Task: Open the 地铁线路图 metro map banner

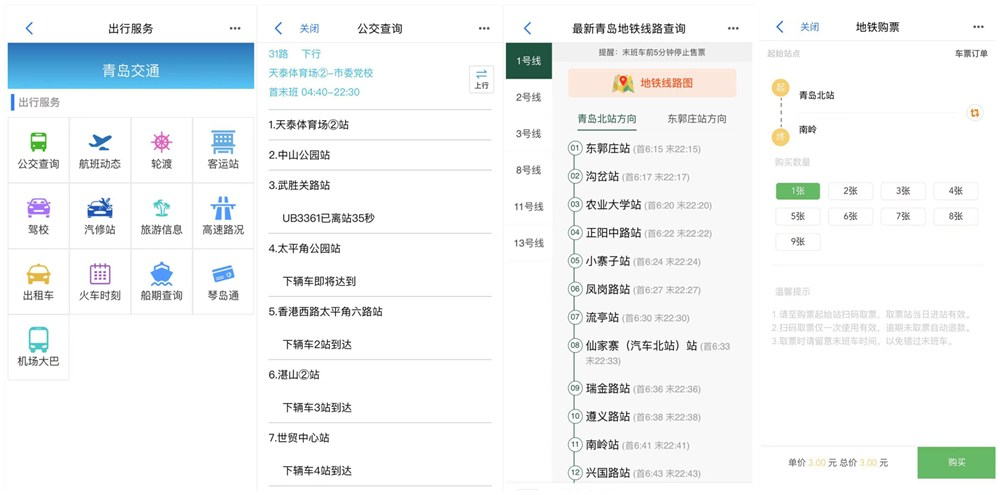Action: point(652,83)
